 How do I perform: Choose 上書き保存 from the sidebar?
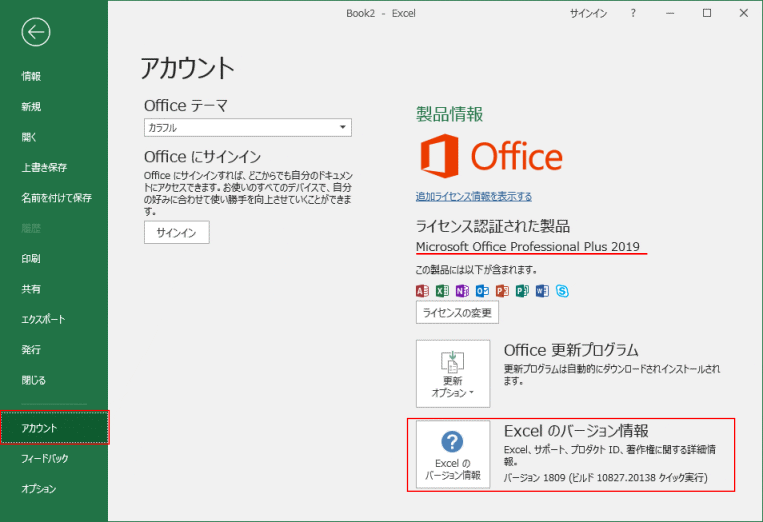[x=44, y=167]
